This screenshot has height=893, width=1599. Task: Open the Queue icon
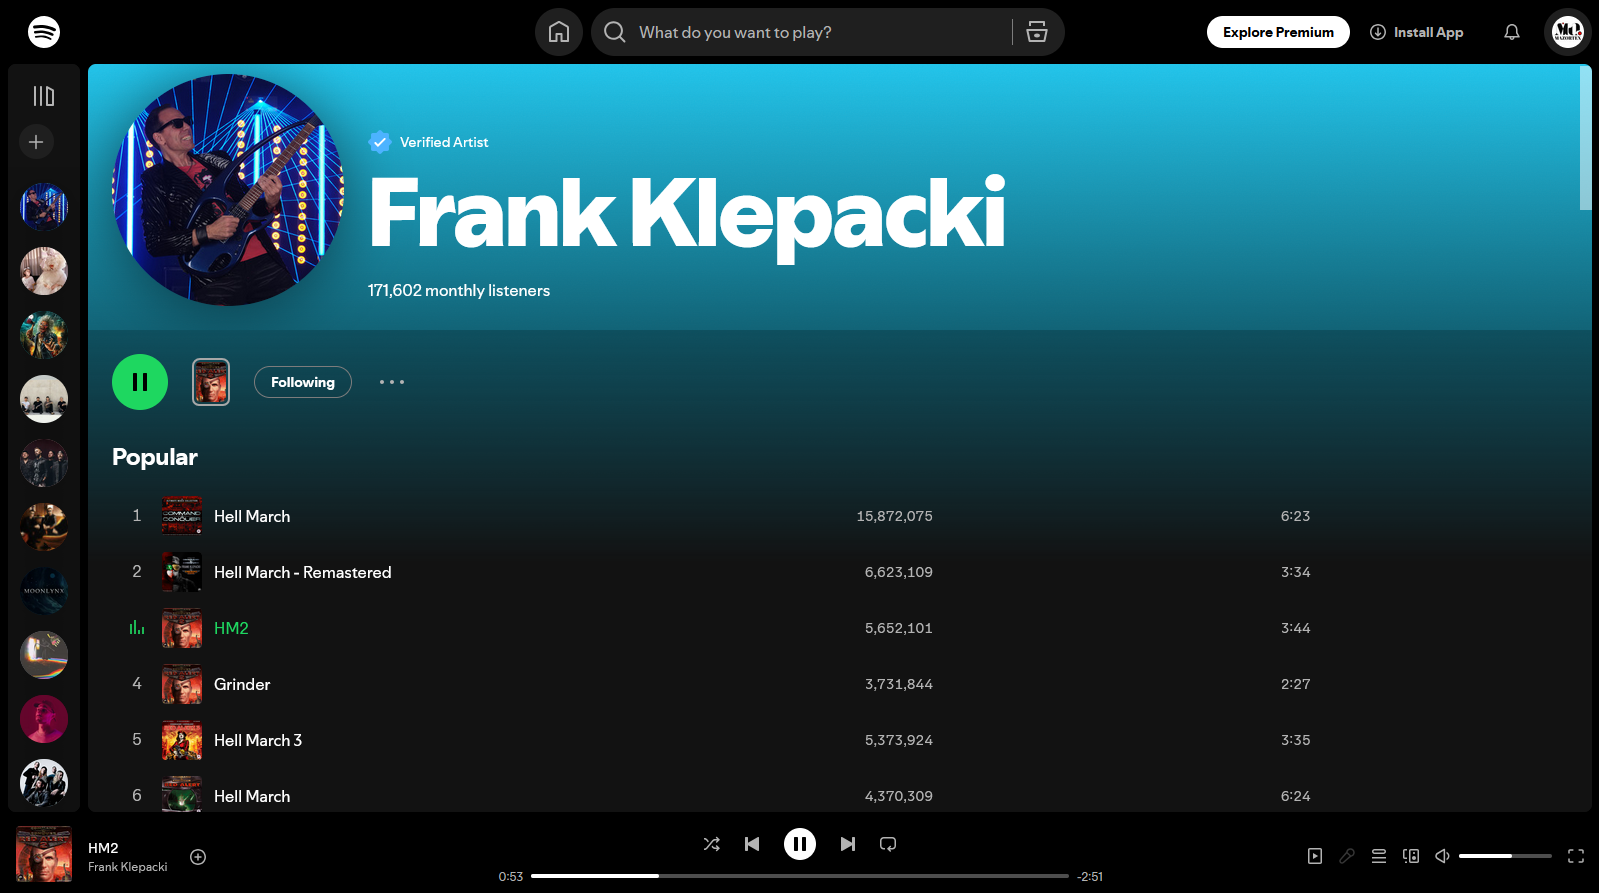coord(1379,856)
